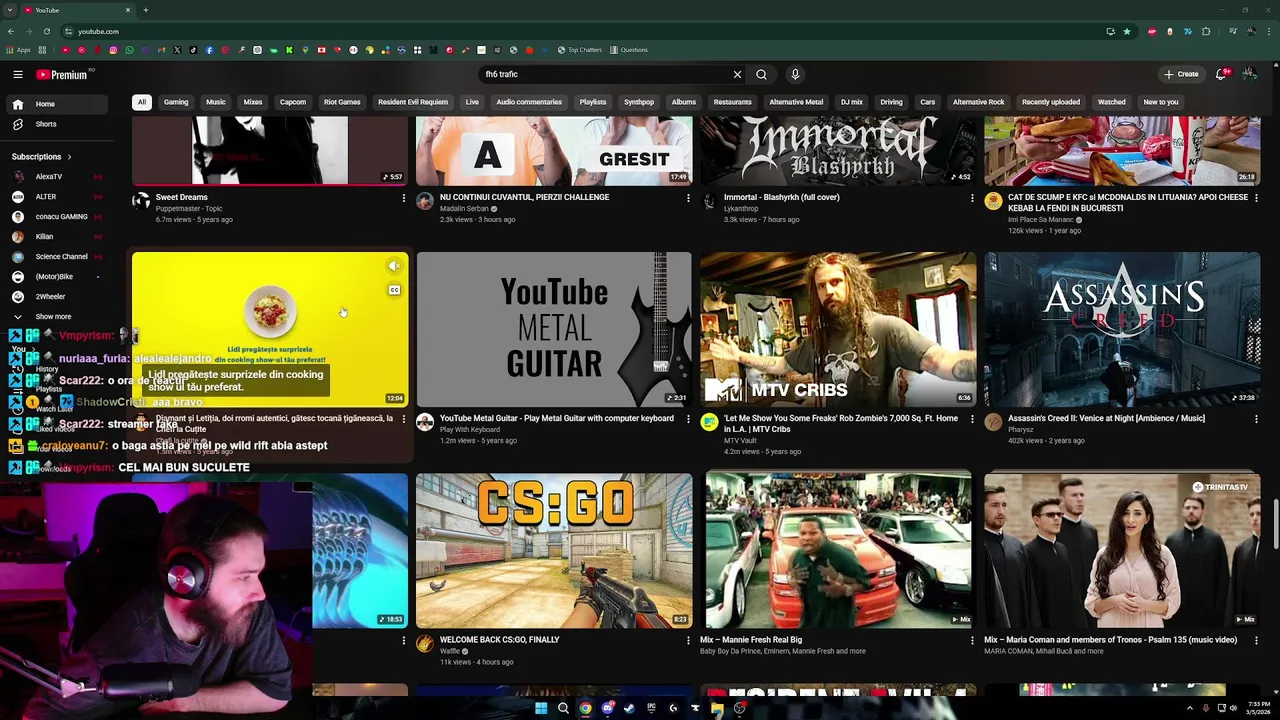1280x720 pixels.
Task: Open the Science Channel subscription
Action: click(55, 257)
